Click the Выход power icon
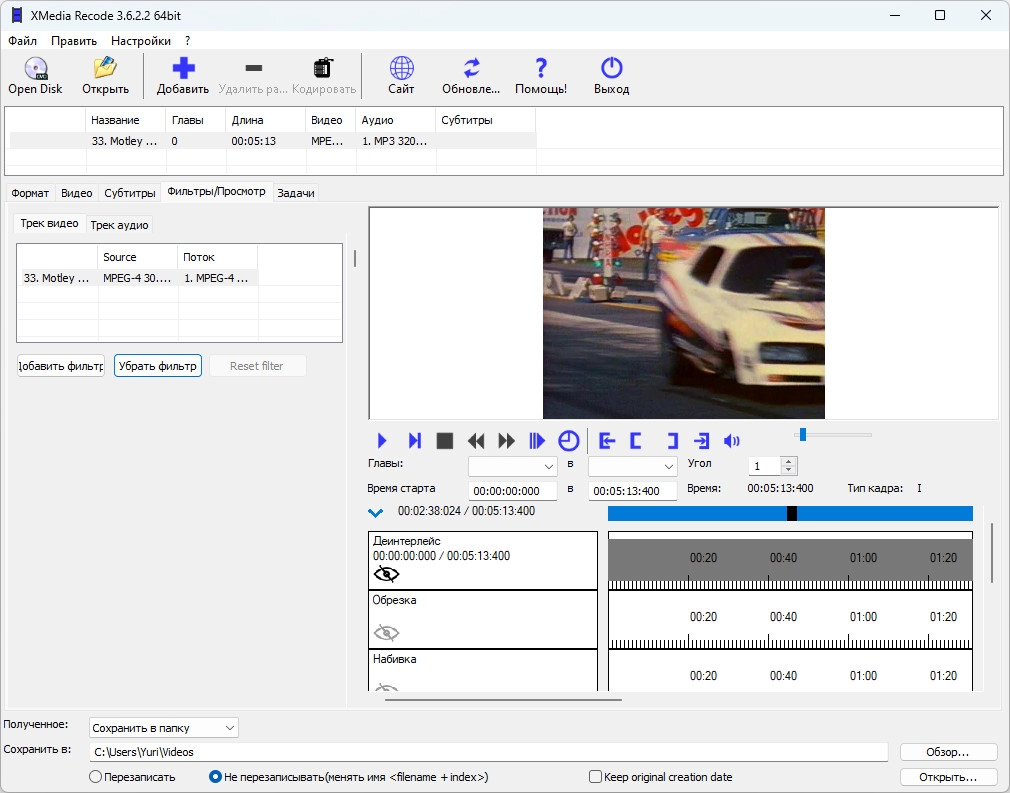Viewport: 1010px width, 793px height. [611, 69]
